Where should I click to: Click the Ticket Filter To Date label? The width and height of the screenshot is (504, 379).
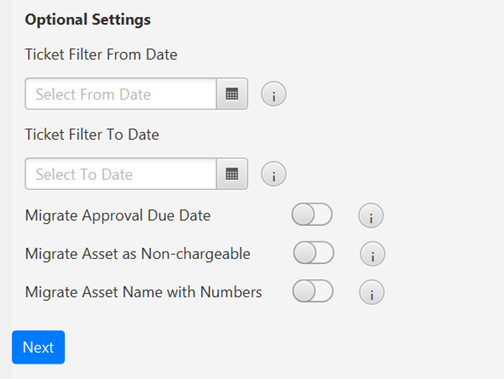click(x=92, y=134)
